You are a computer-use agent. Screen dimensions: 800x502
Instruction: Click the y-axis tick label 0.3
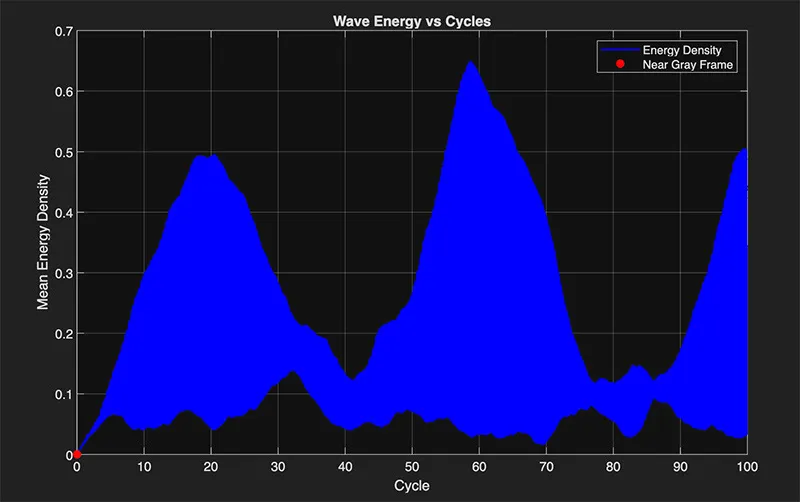click(63, 273)
